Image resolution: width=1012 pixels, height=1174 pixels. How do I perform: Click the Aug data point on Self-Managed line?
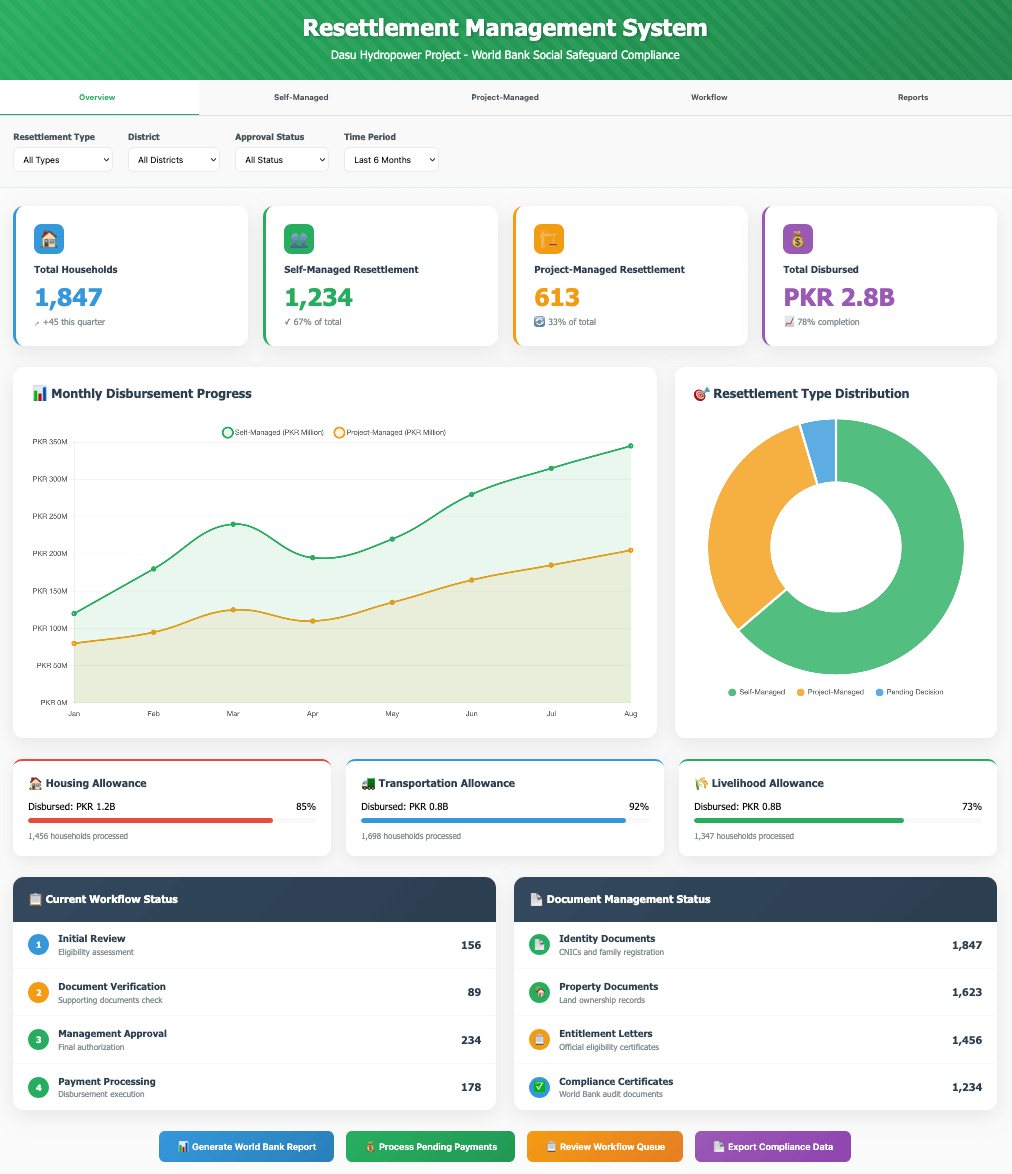click(x=631, y=446)
